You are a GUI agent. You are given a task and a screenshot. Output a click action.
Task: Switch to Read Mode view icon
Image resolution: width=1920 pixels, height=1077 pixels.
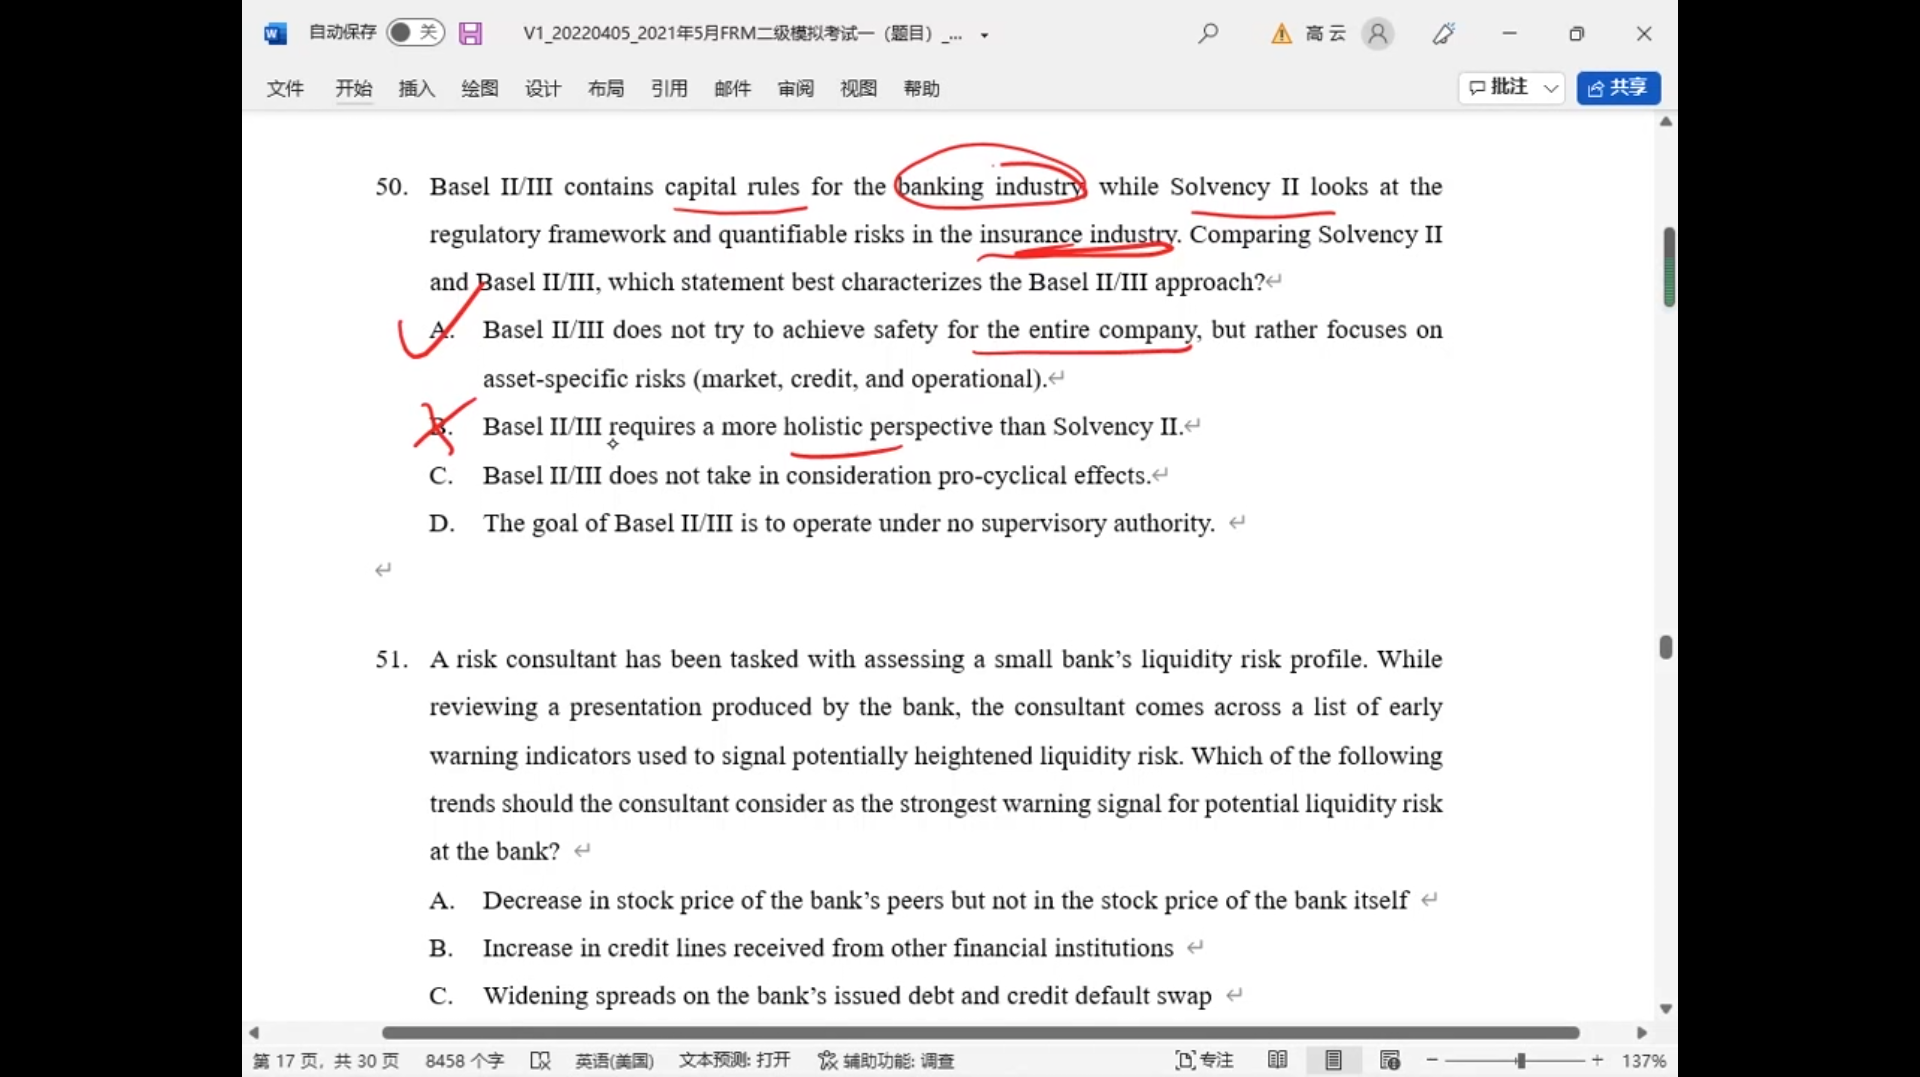[x=1277, y=1060]
